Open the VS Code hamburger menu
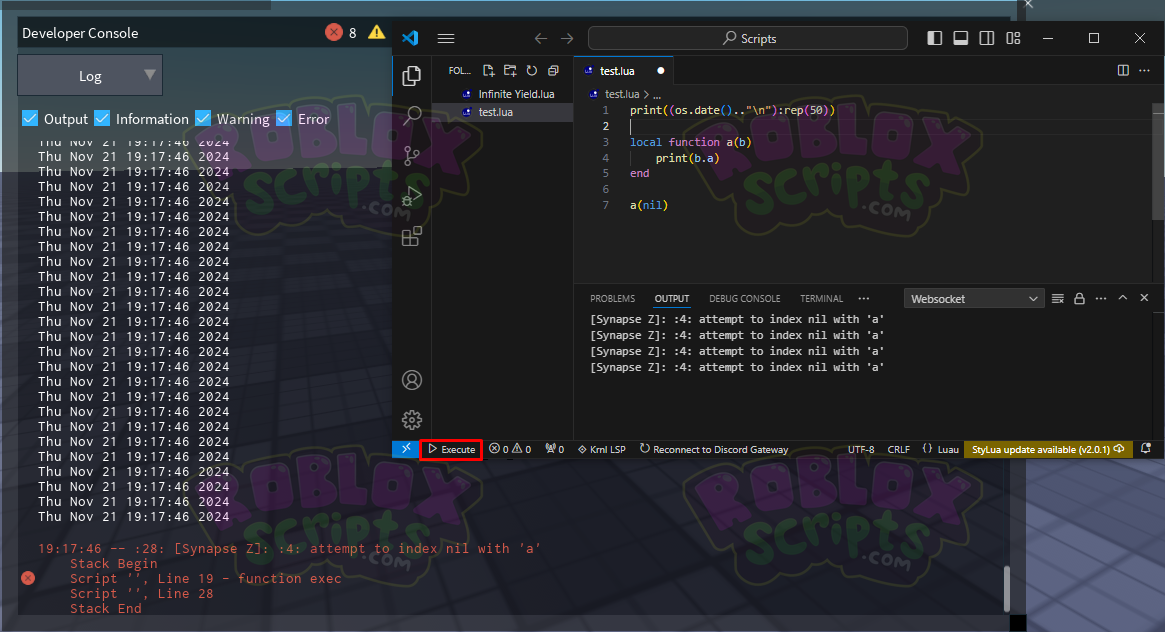Image resolution: width=1165 pixels, height=632 pixels. coord(446,39)
